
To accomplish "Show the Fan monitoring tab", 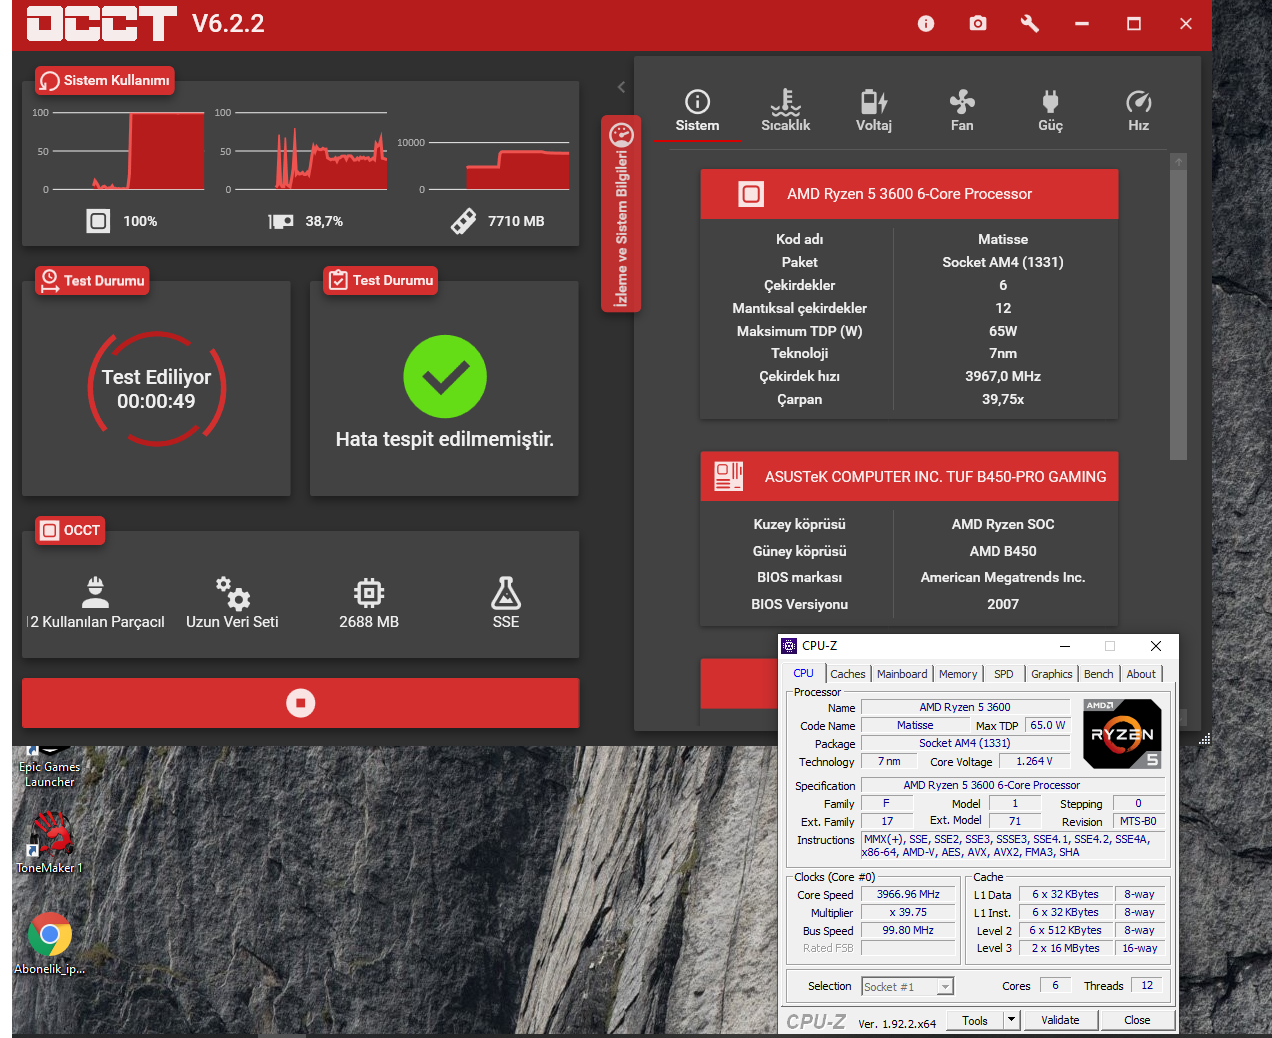I will point(961,110).
